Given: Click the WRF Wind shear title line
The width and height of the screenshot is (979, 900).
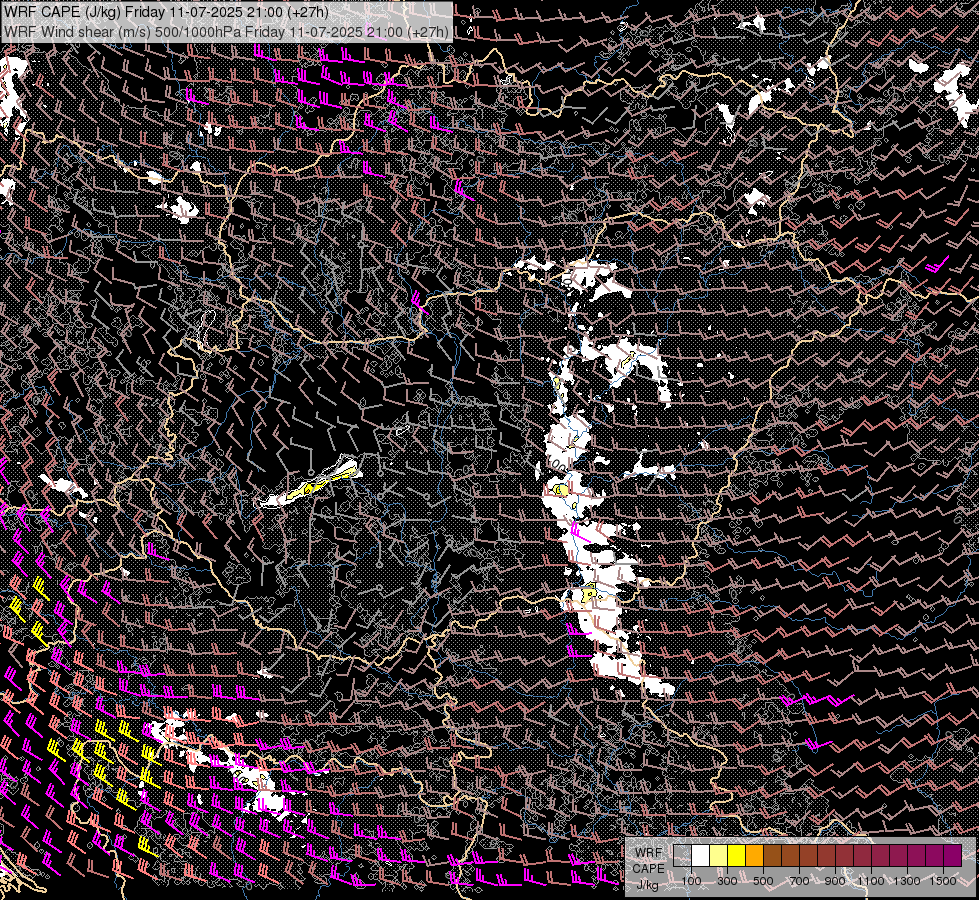Looking at the screenshot, I should pos(225,31).
